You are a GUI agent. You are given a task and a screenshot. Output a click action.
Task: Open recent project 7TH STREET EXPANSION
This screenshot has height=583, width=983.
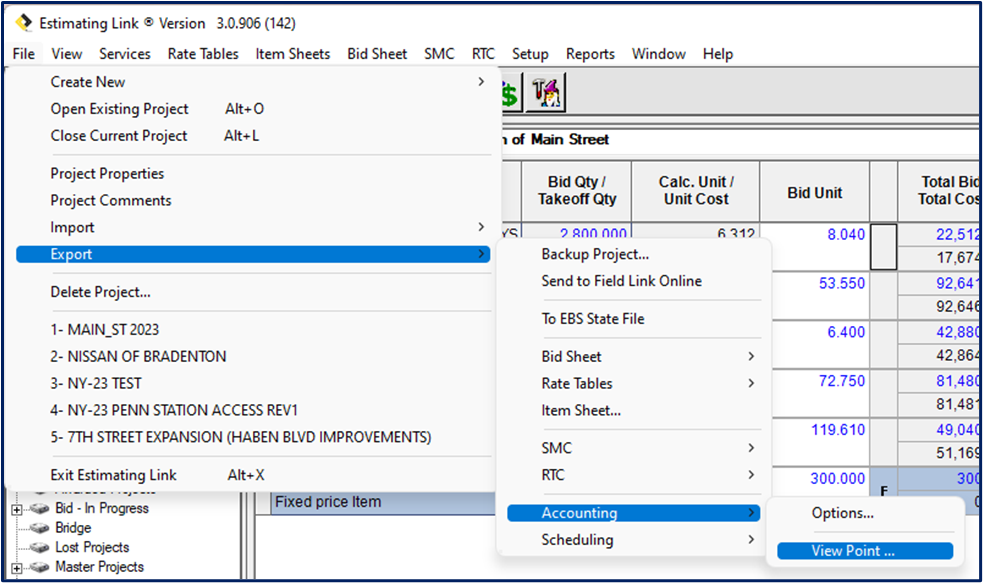pos(253,438)
